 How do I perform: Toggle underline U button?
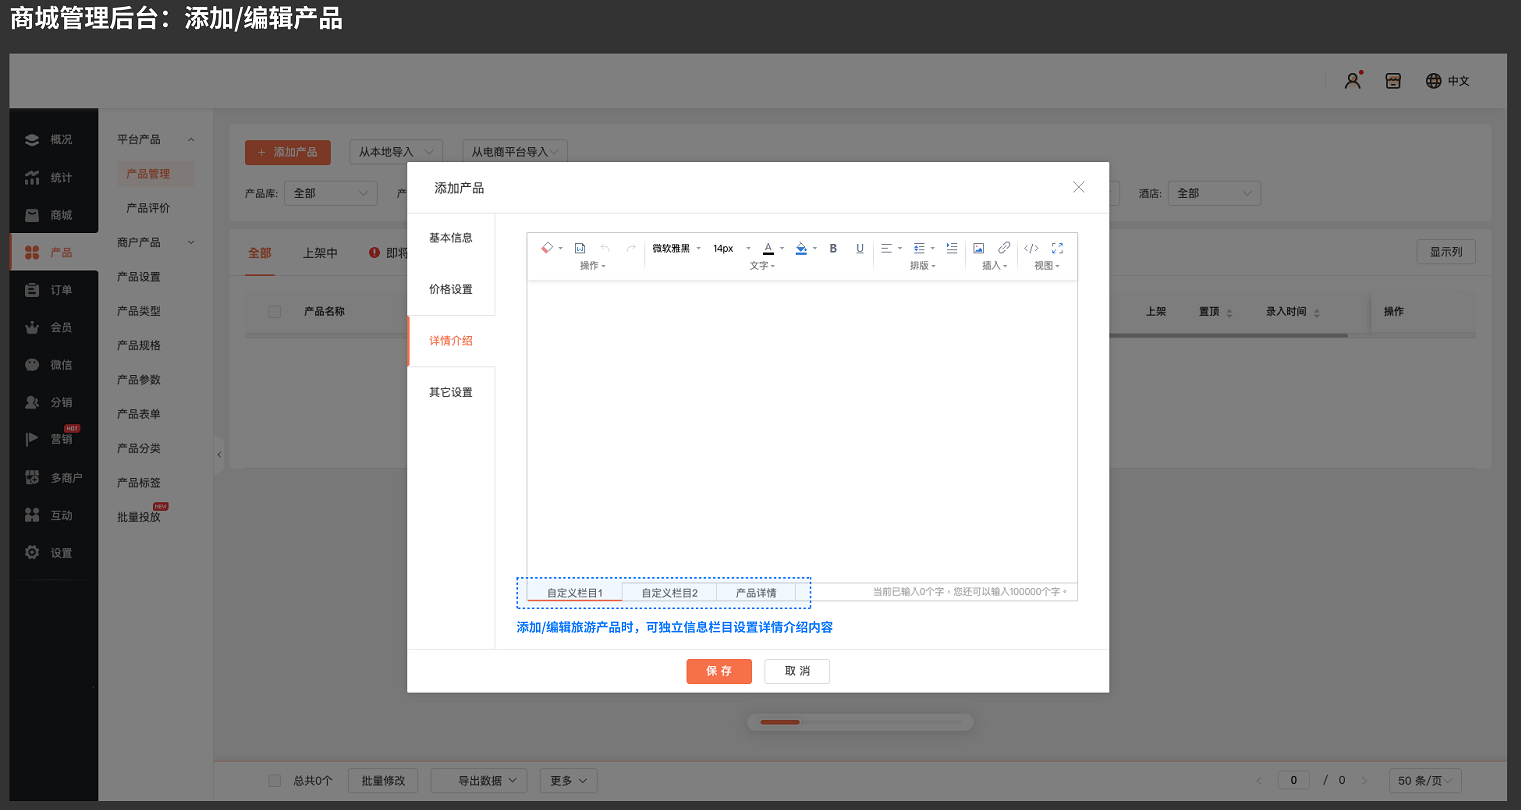click(860, 248)
